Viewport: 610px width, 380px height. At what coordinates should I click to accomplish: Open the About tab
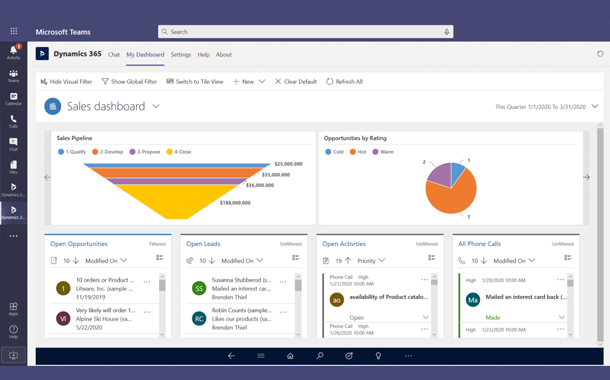[x=224, y=54]
